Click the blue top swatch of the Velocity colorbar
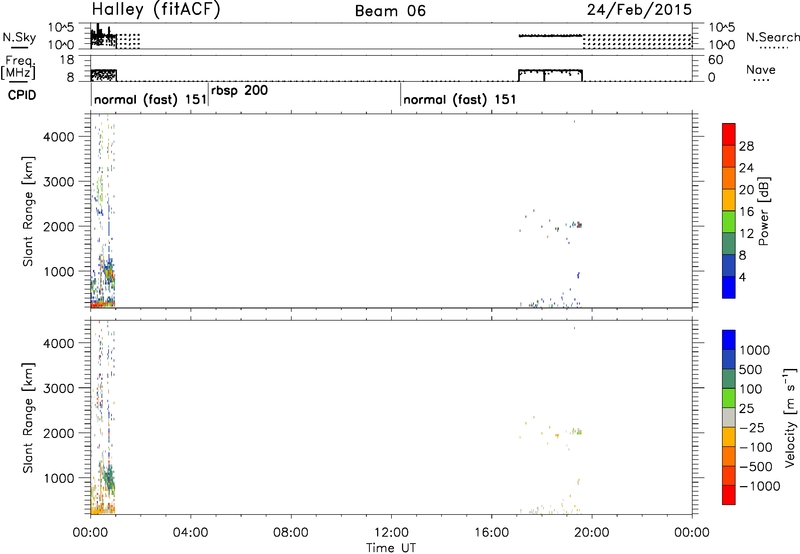 coord(729,340)
